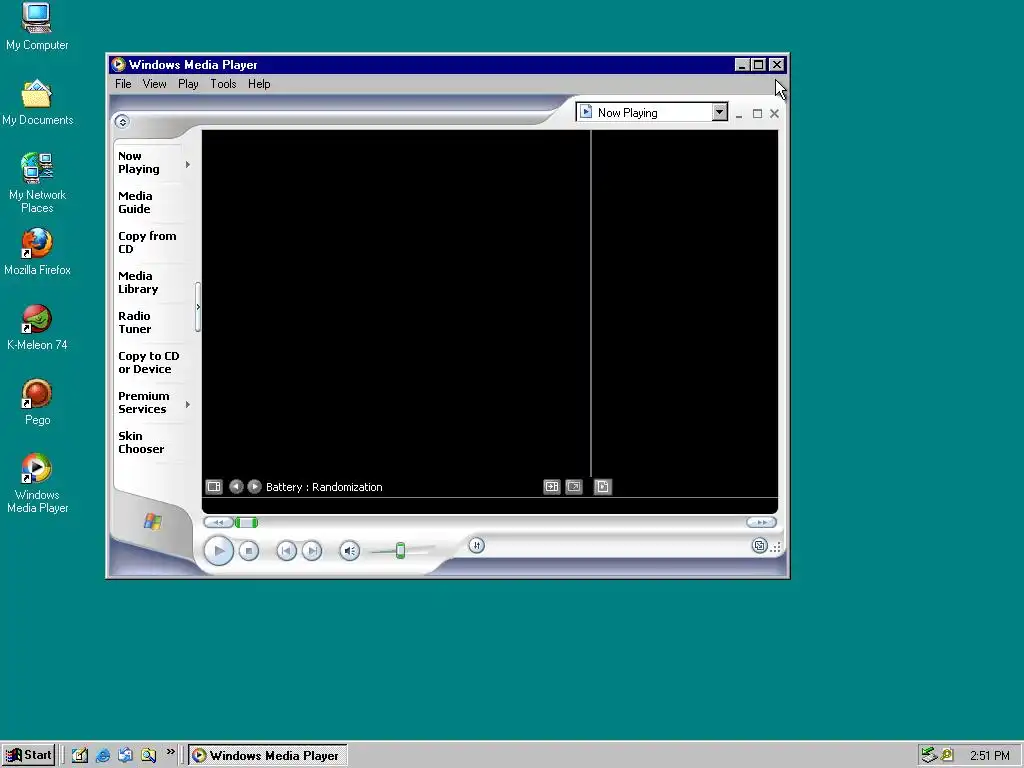Open the Skin Chooser
Screen dimensions: 1024x768
pos(141,442)
